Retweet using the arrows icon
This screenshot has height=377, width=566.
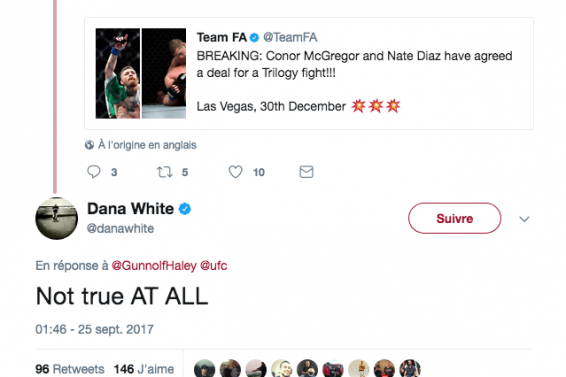(x=164, y=172)
